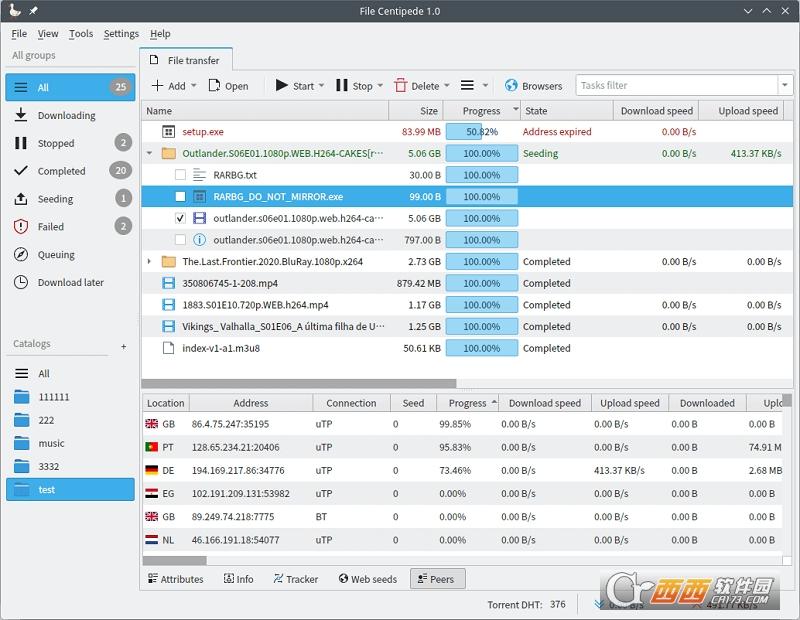800x620 pixels.
Task: Click the Open button in toolbar
Action: [x=229, y=86]
